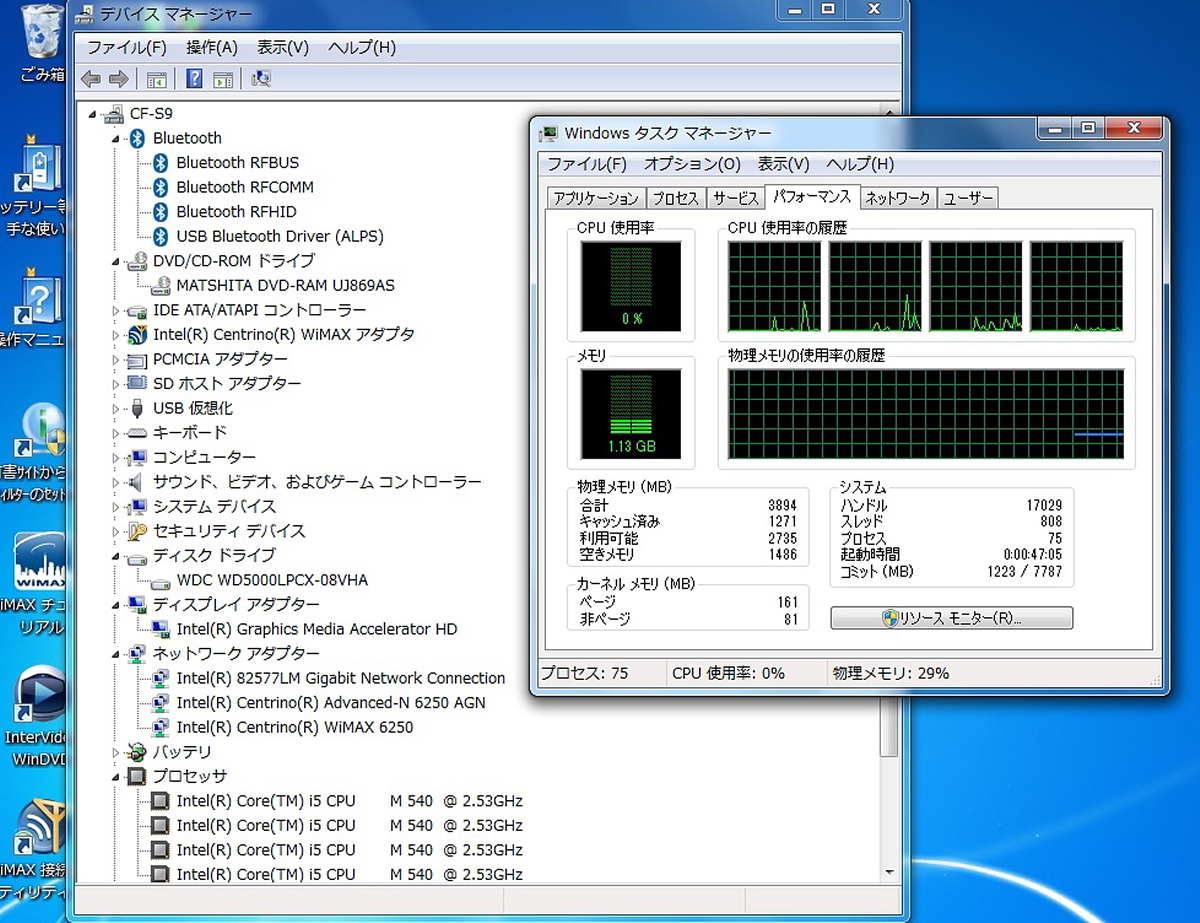
Task: Open ファイル(F) menu in Task Manager
Action: [587, 164]
